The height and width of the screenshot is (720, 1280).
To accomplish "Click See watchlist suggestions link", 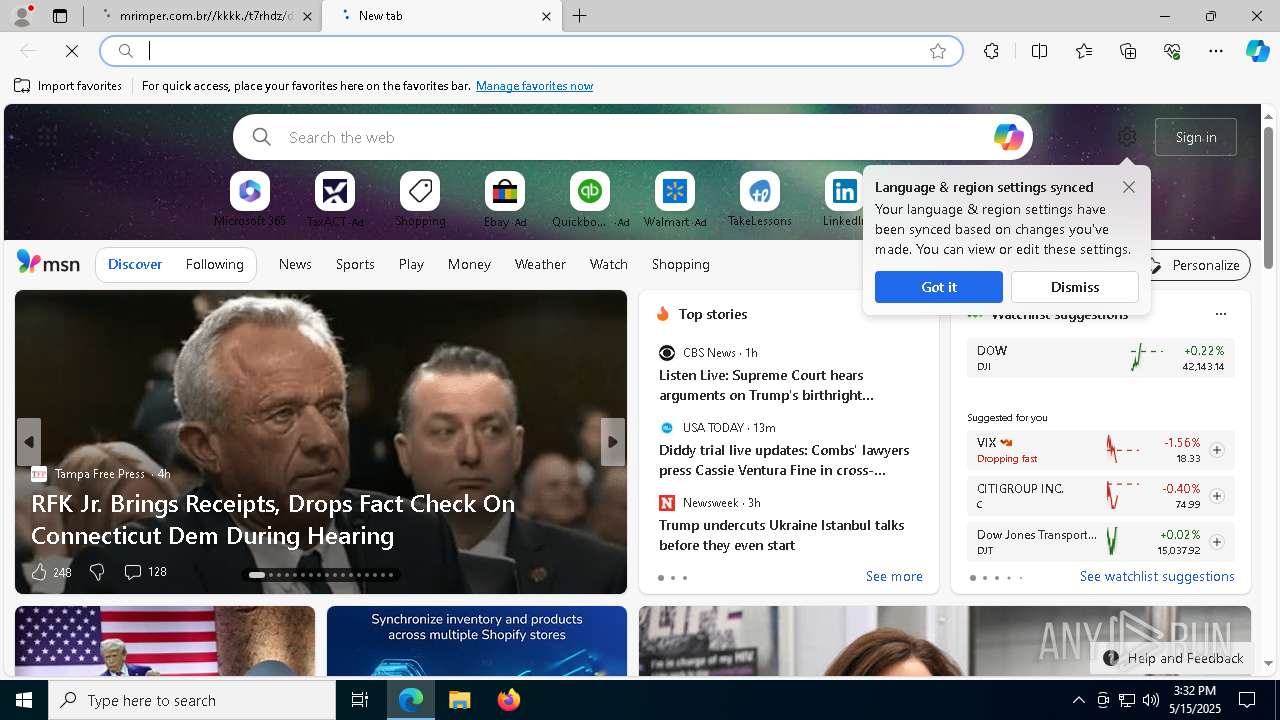I will coord(1157,576).
